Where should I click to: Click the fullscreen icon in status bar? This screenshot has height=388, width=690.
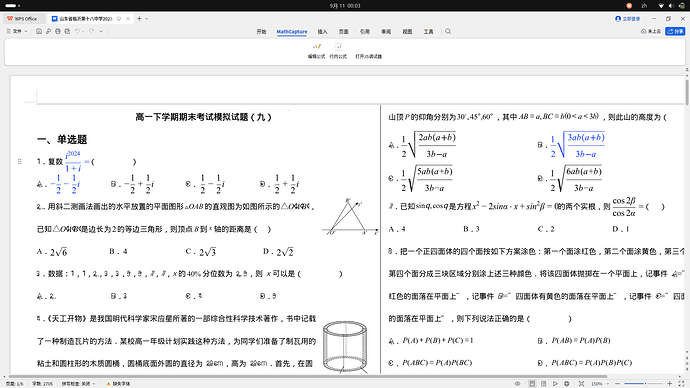[x=681, y=384]
